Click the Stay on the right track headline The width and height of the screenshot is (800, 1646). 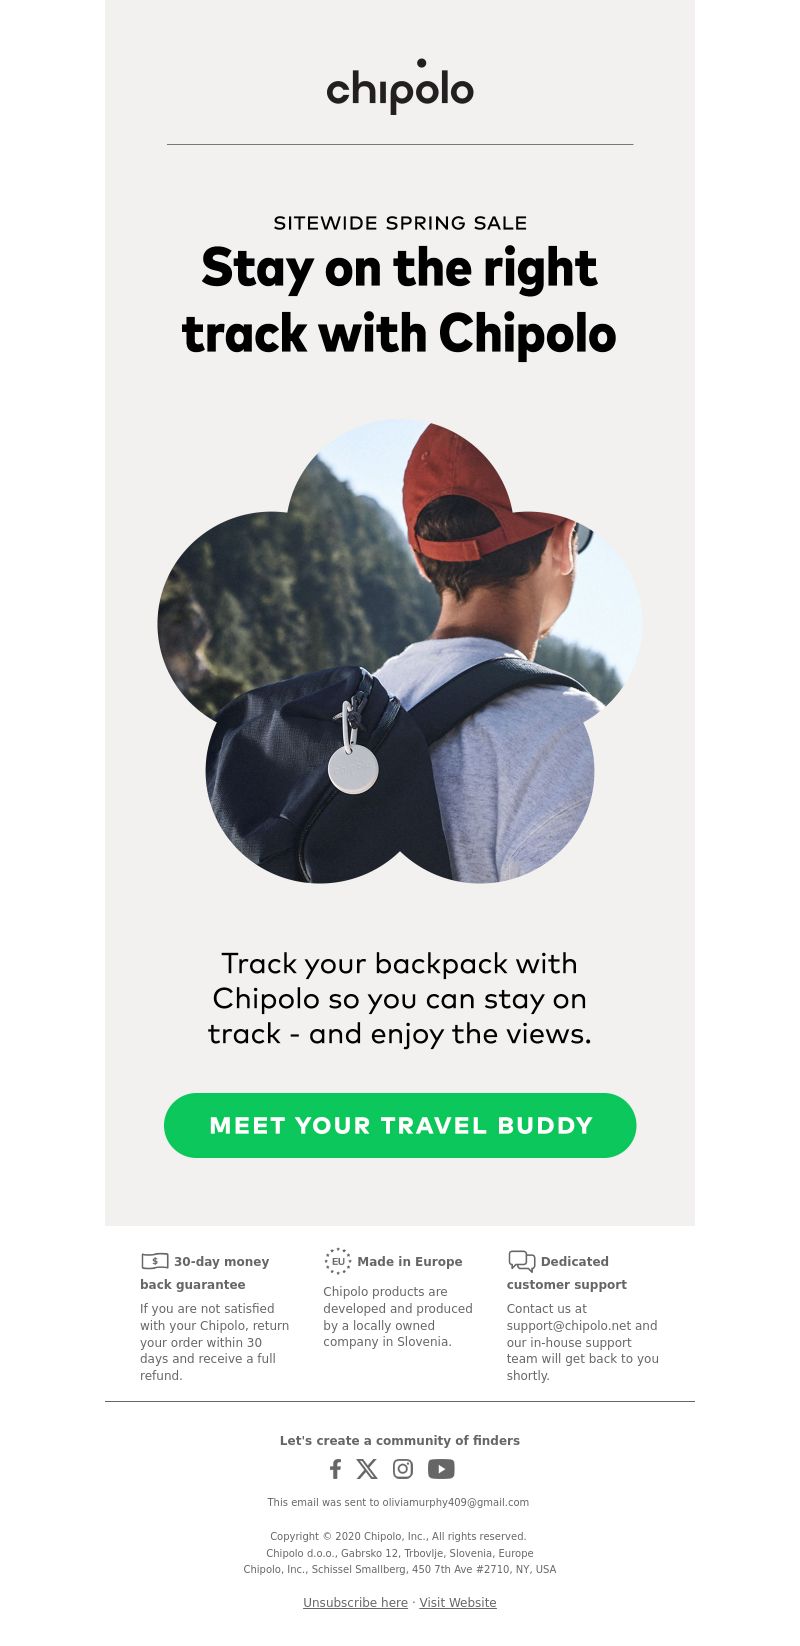click(399, 300)
